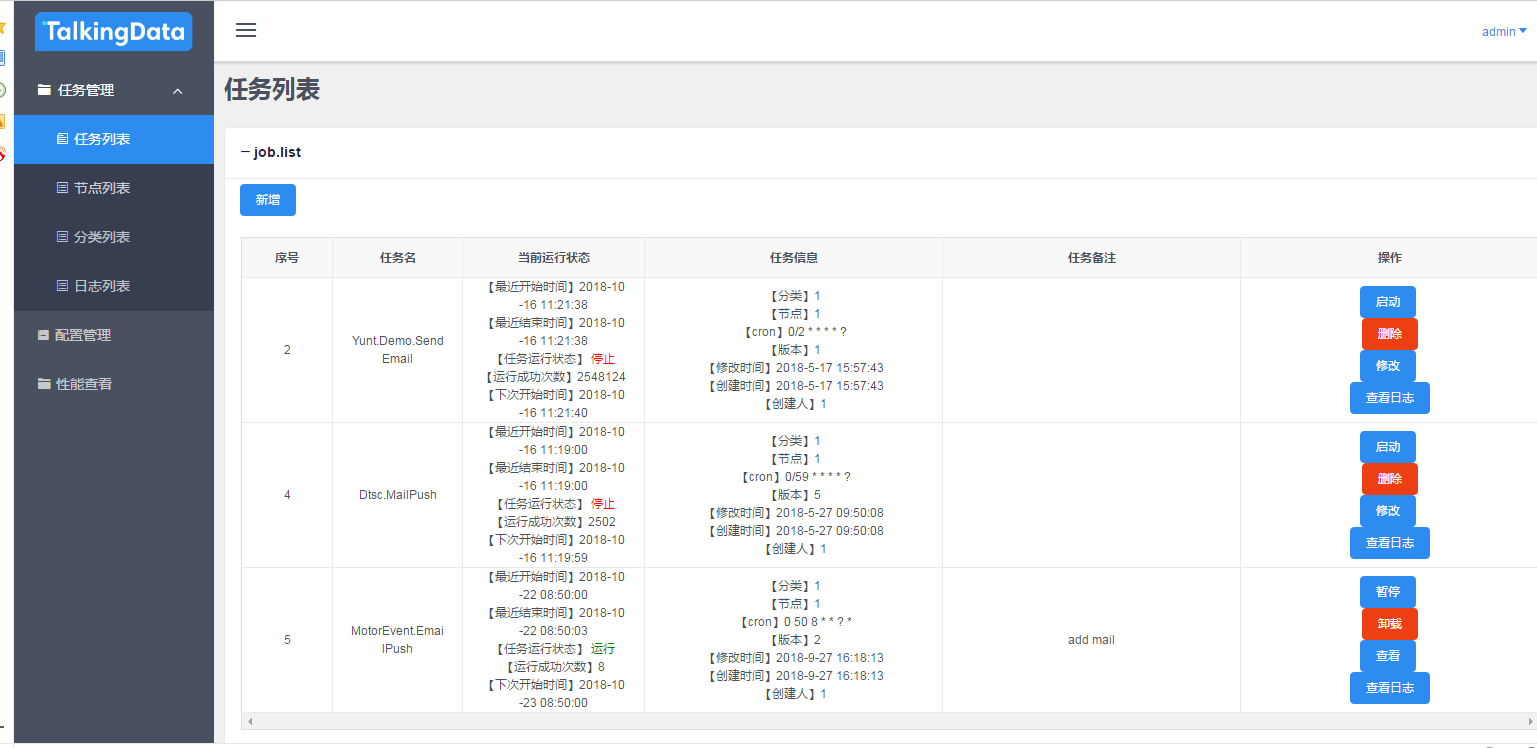Click the 序号 column header

tap(287, 258)
